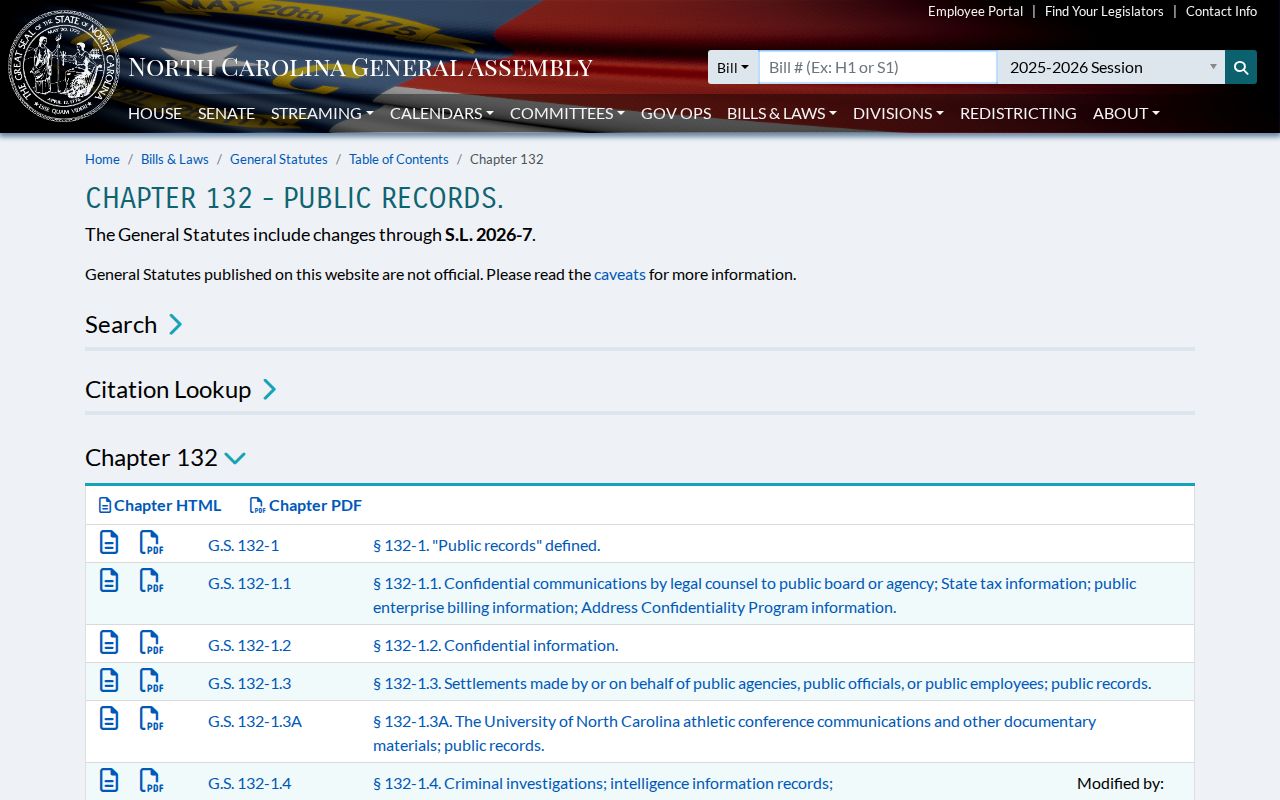Screen dimensions: 1280x800
Task: Open '§ 132-1. "Public records" defined.'
Action: (487, 545)
